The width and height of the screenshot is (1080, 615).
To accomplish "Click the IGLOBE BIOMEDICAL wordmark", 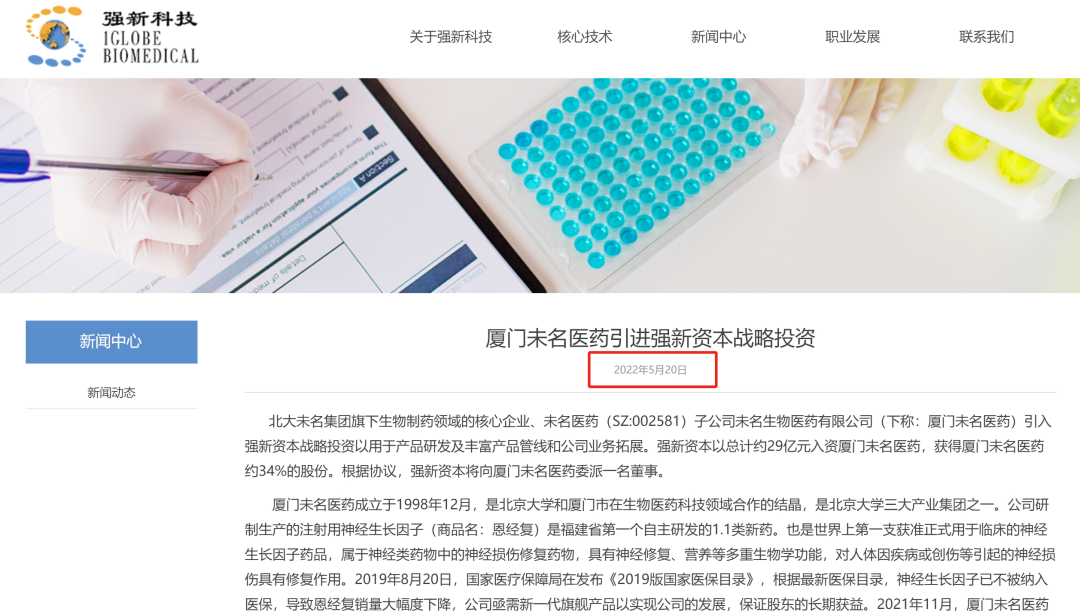I will tap(151, 48).
